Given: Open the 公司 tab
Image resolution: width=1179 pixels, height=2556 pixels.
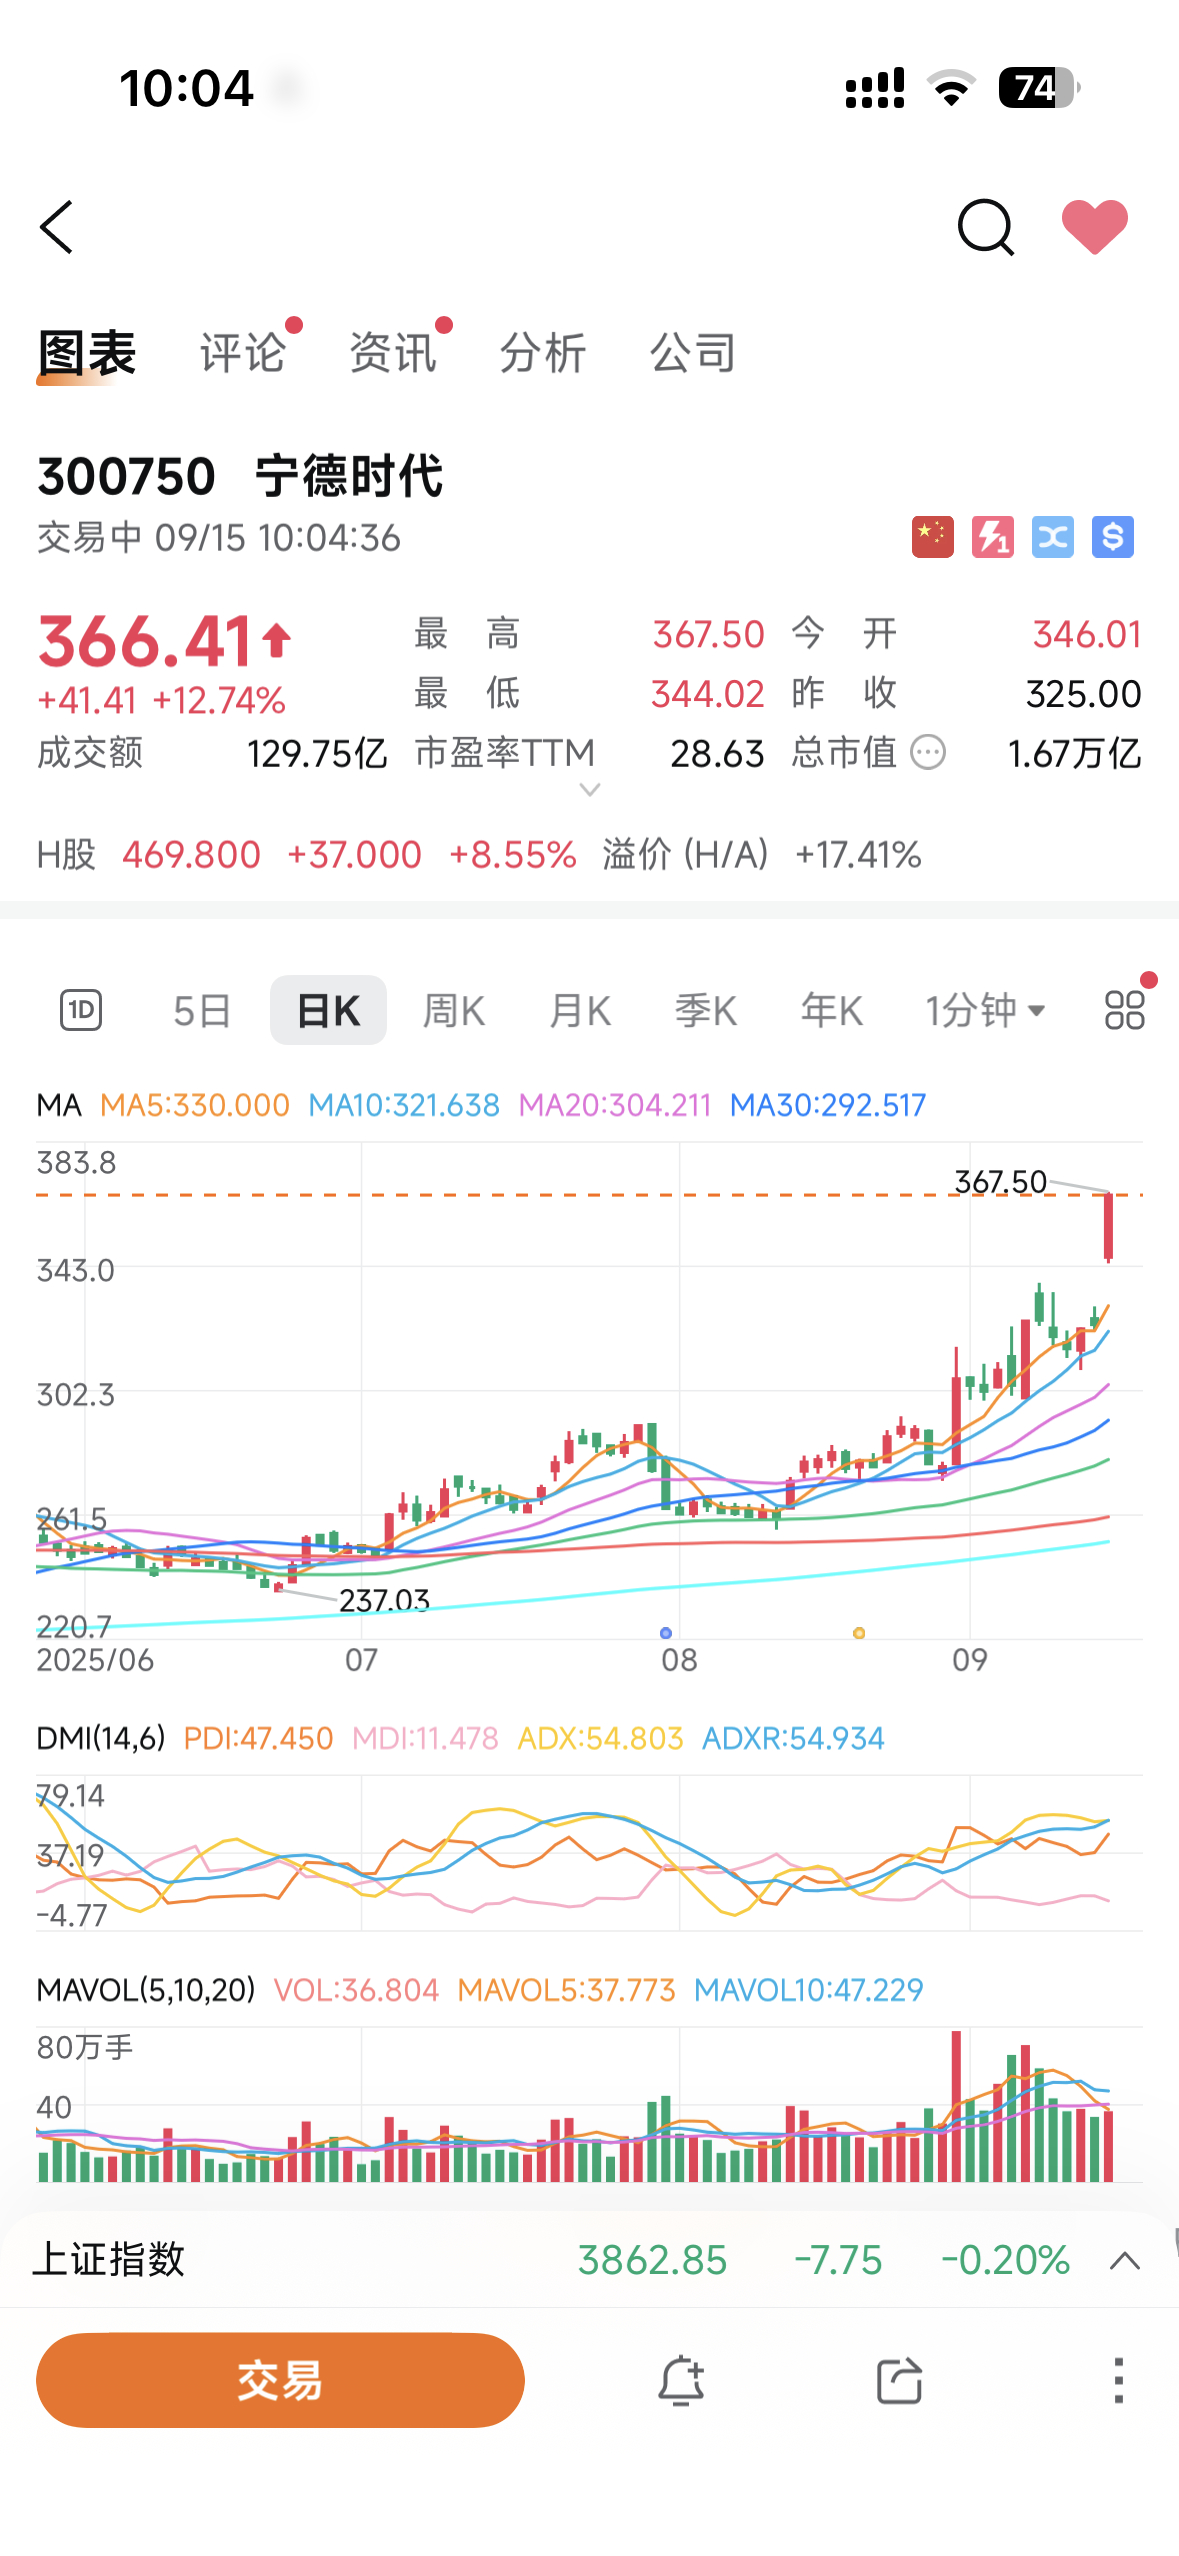Looking at the screenshot, I should pos(693,354).
